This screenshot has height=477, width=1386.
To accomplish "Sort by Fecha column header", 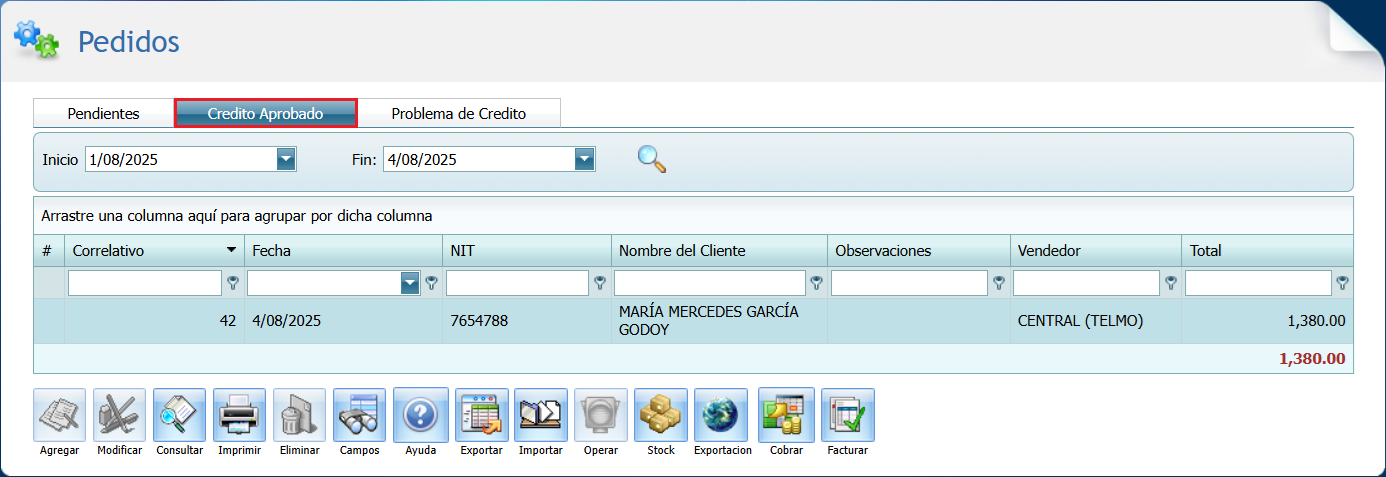I will [343, 251].
